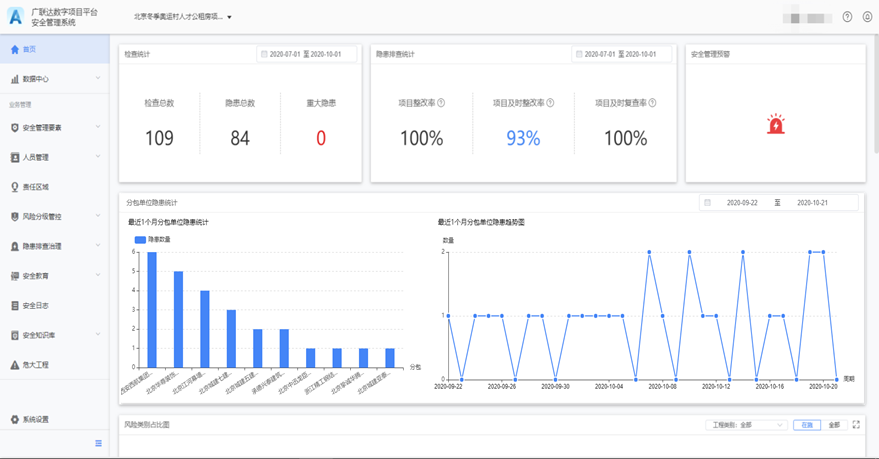This screenshot has height=459, width=879.
Task: Click the red 0 重大隐患 value
Action: pyautogui.click(x=321, y=138)
